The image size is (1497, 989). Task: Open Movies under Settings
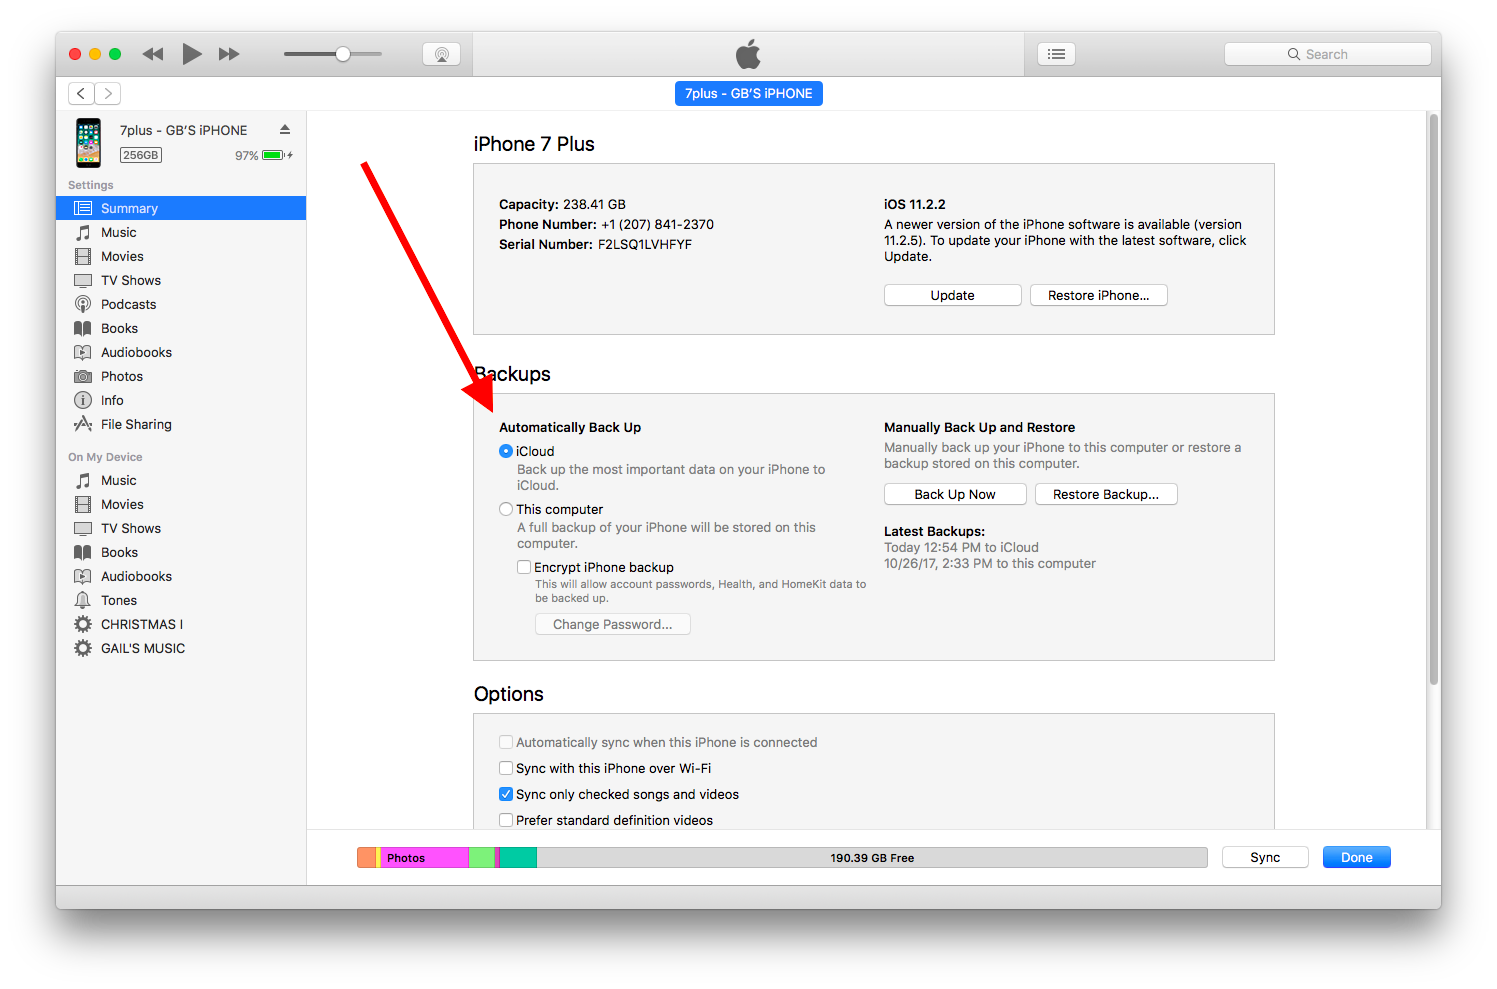tap(181, 256)
